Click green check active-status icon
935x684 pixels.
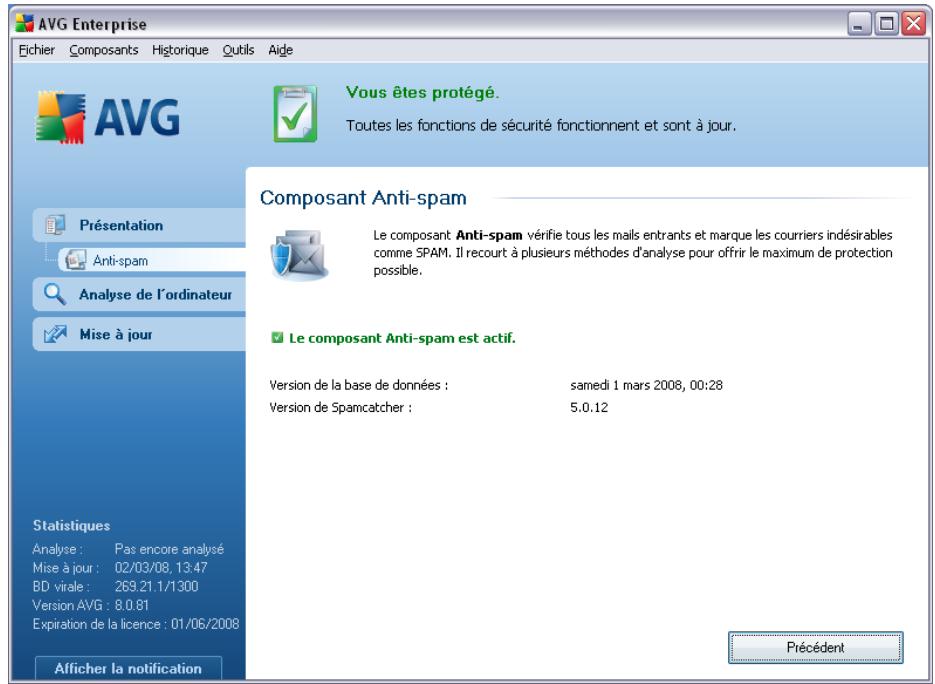[x=277, y=338]
